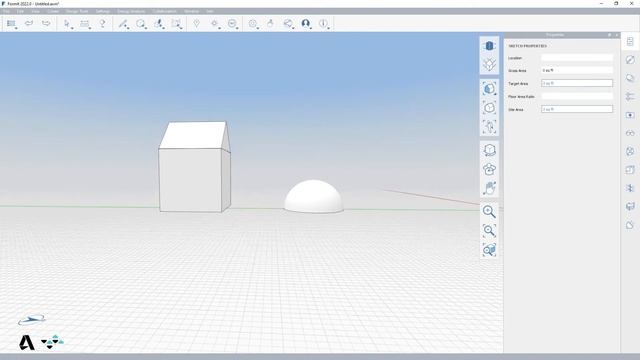Pin the Properties panel

click(609, 35)
